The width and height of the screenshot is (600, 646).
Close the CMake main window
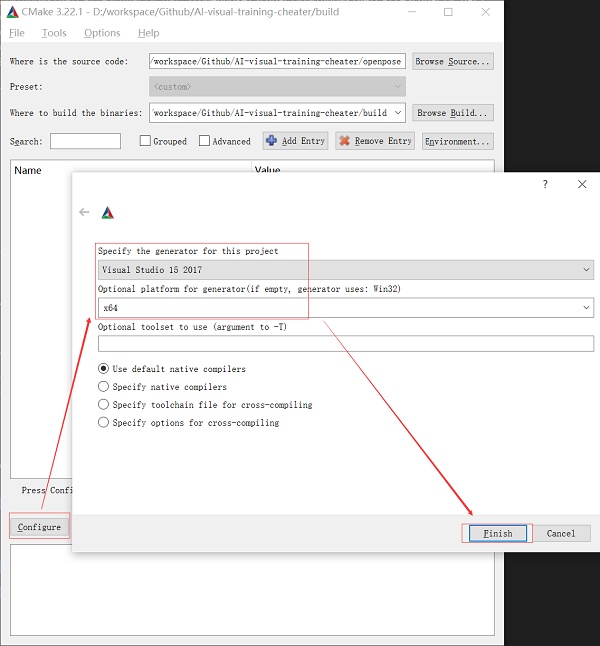486,12
